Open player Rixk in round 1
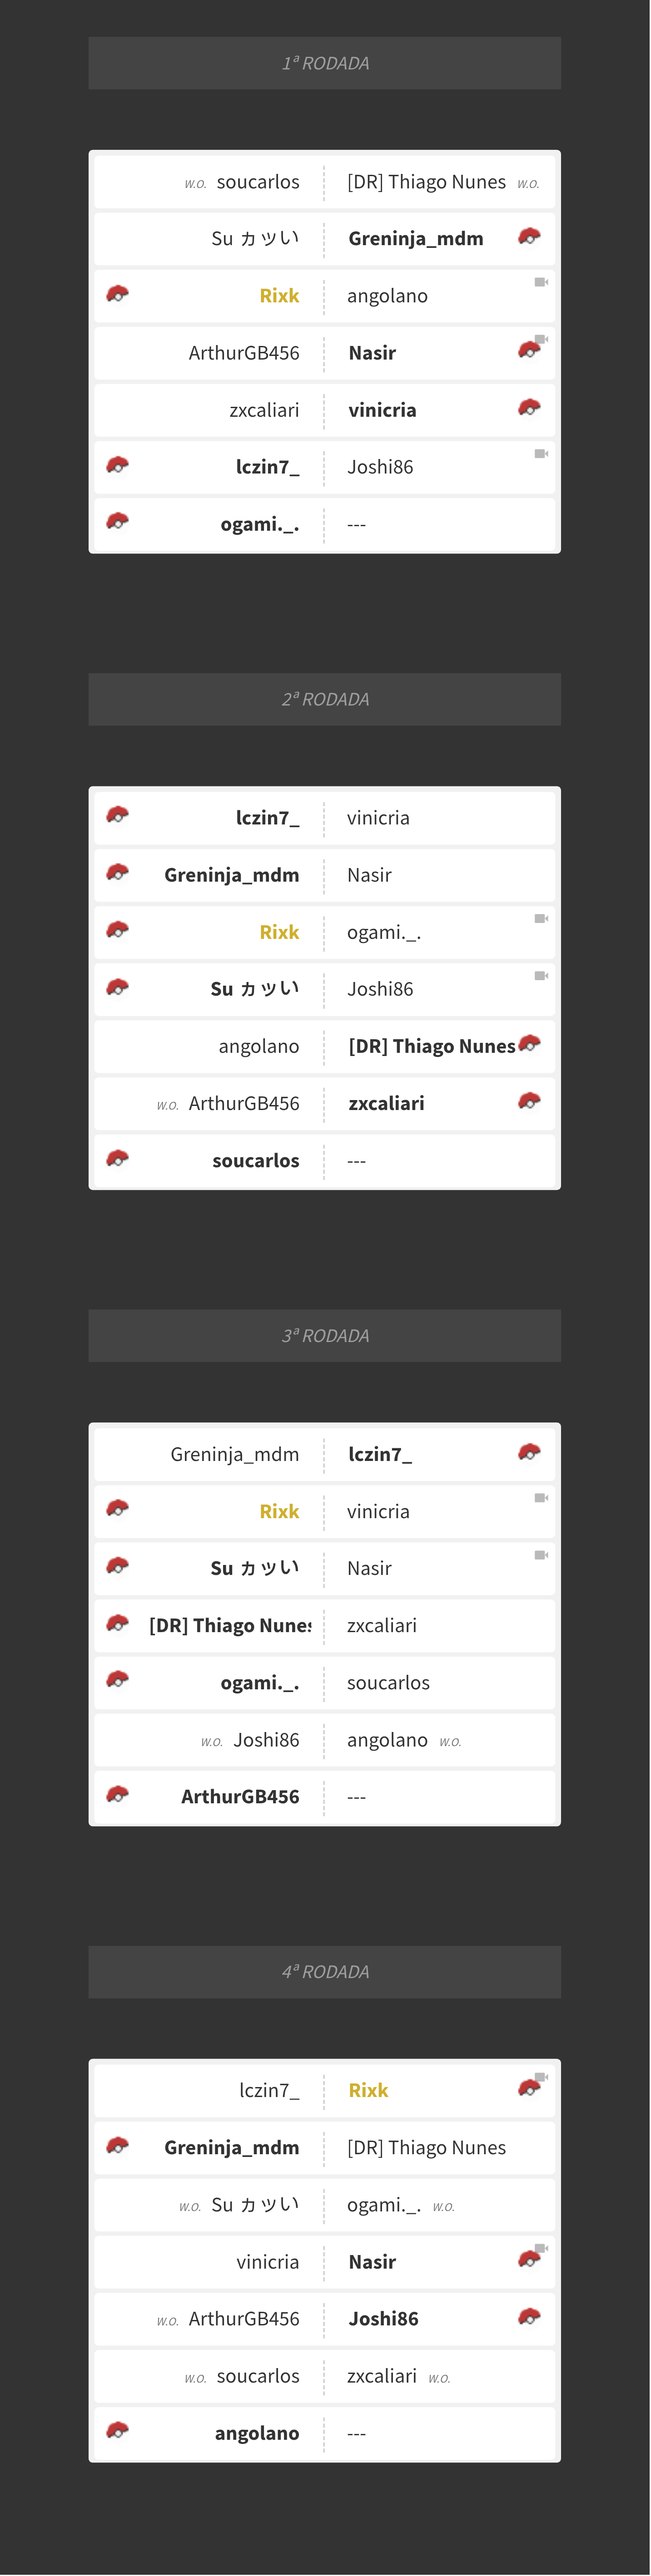Image resolution: width=651 pixels, height=2576 pixels. click(279, 296)
